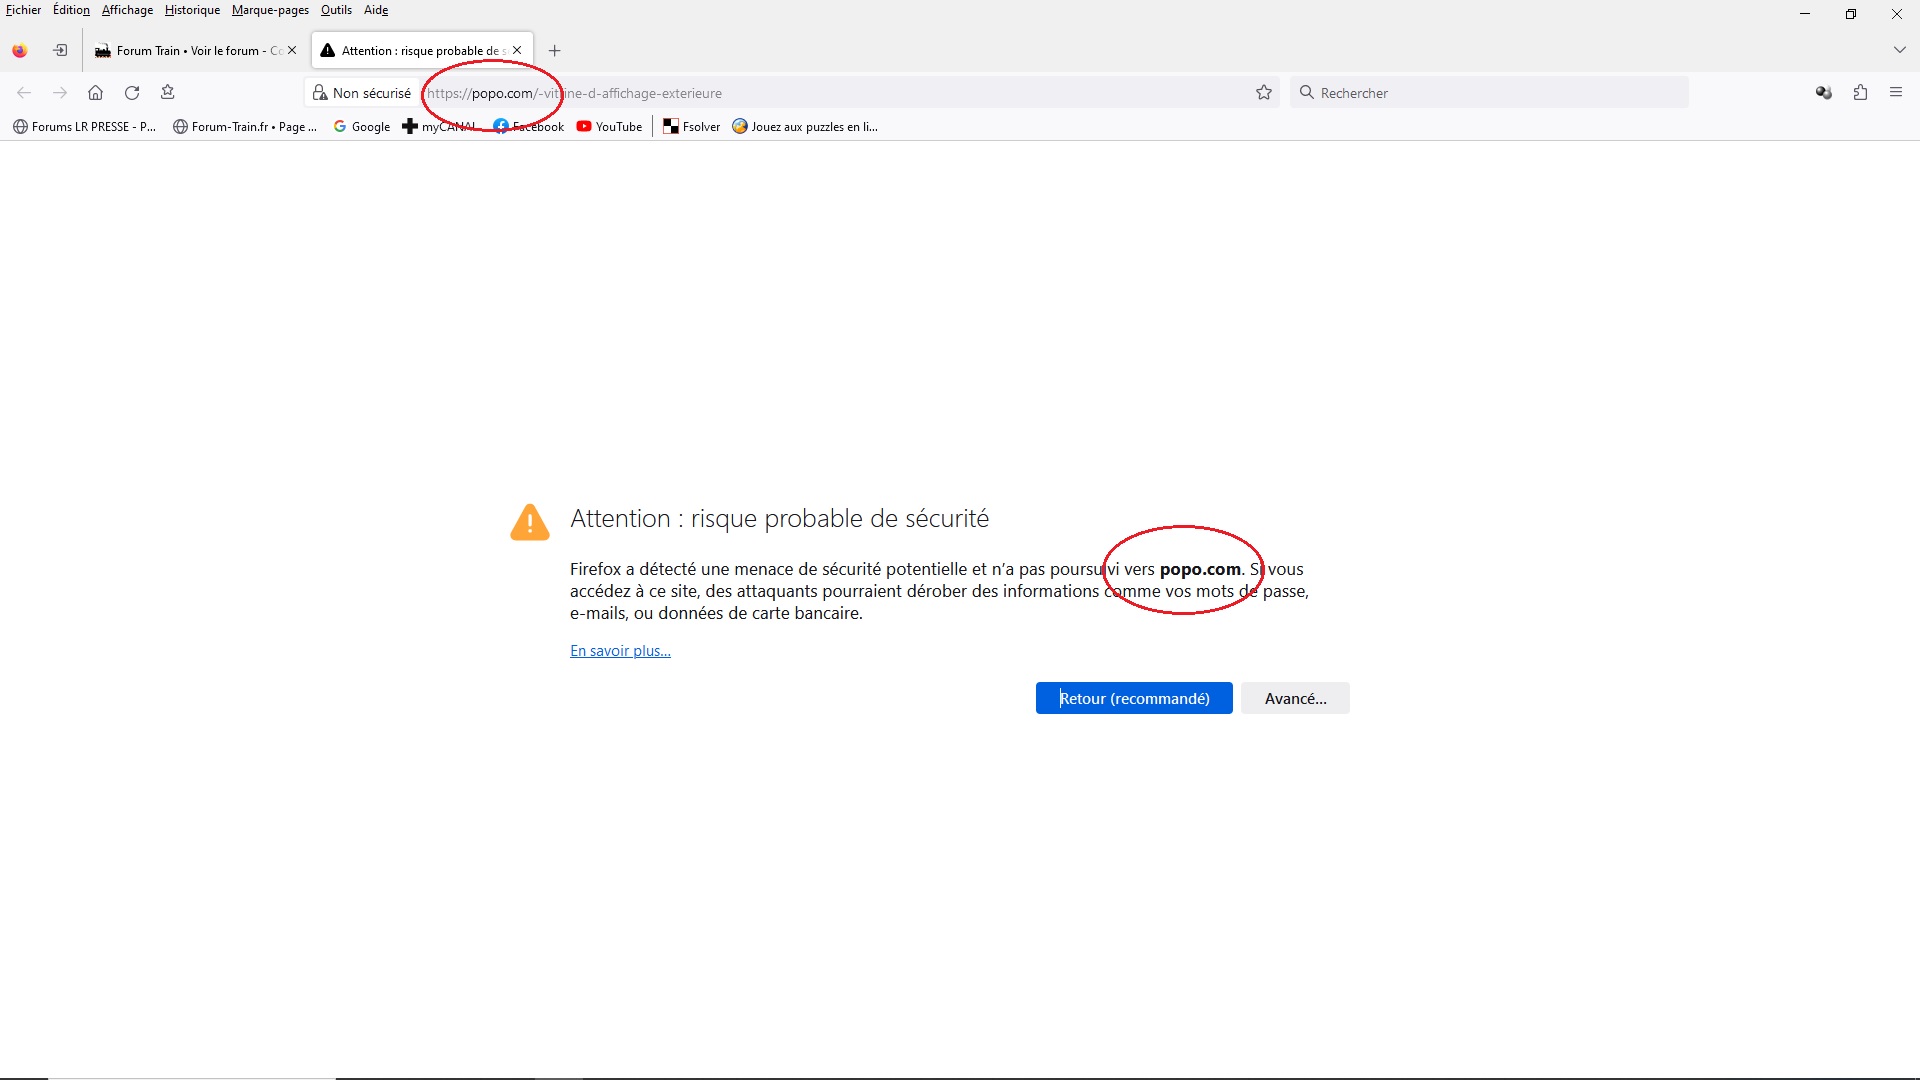The height and width of the screenshot is (1080, 1920).
Task: Open the home page icon
Action: point(96,93)
